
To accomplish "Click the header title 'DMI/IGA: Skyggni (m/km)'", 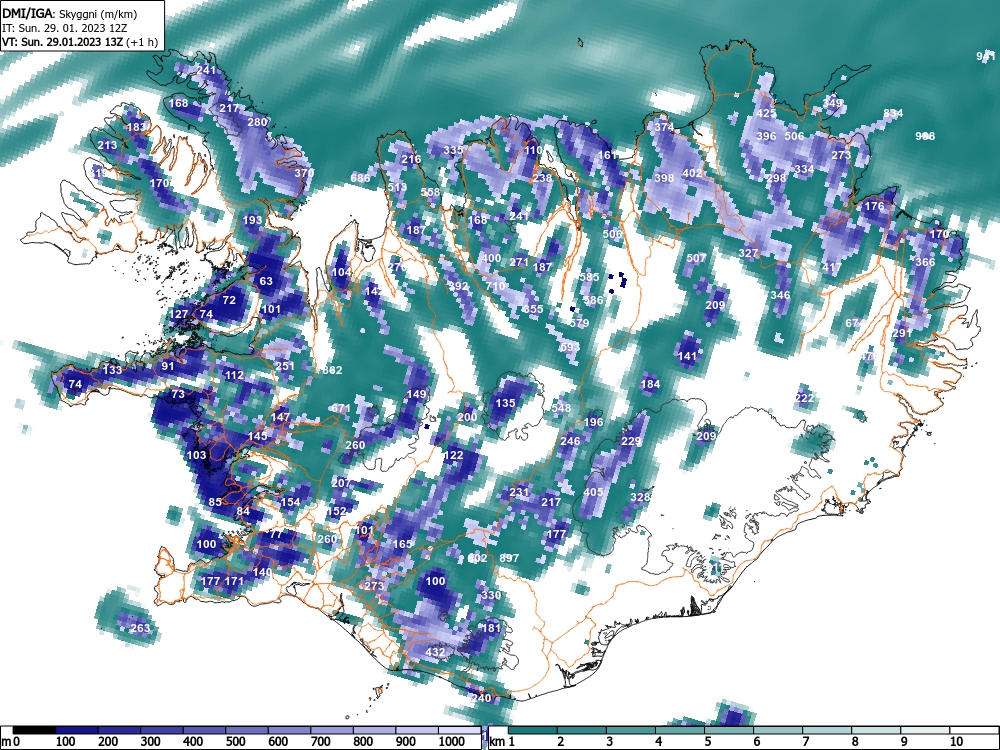I will (70, 13).
